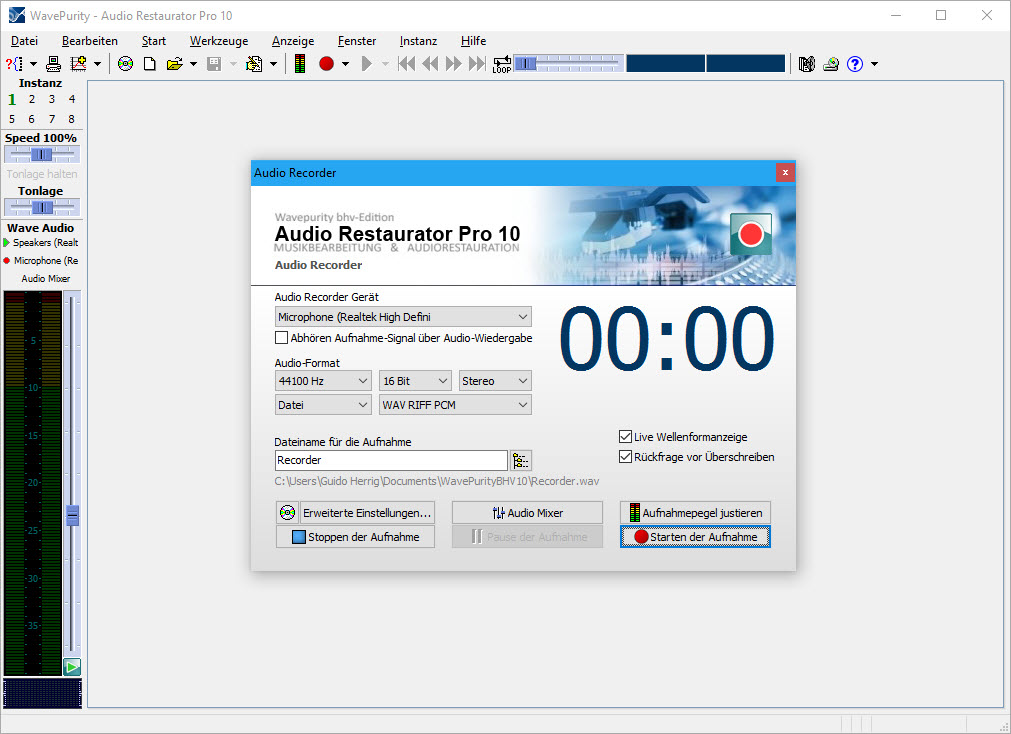Click the Audio Mixer button in dialog
Screen dimensions: 1011x734
point(527,513)
